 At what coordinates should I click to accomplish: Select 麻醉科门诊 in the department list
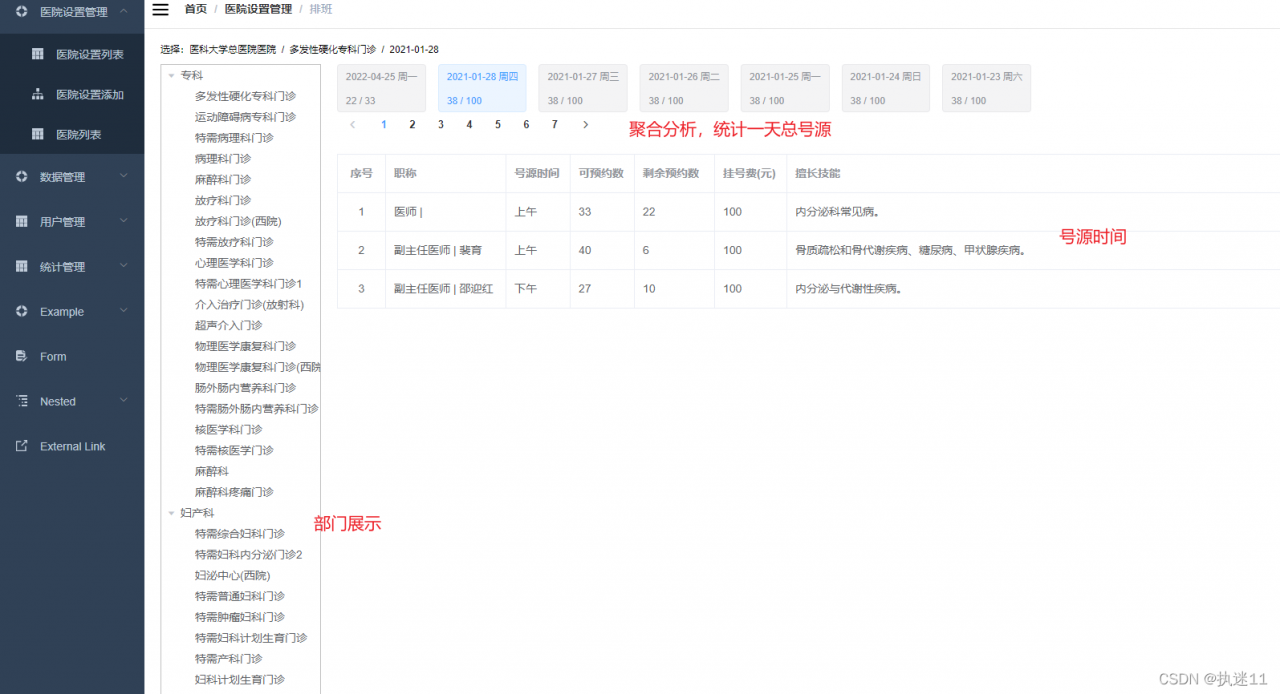click(222, 179)
